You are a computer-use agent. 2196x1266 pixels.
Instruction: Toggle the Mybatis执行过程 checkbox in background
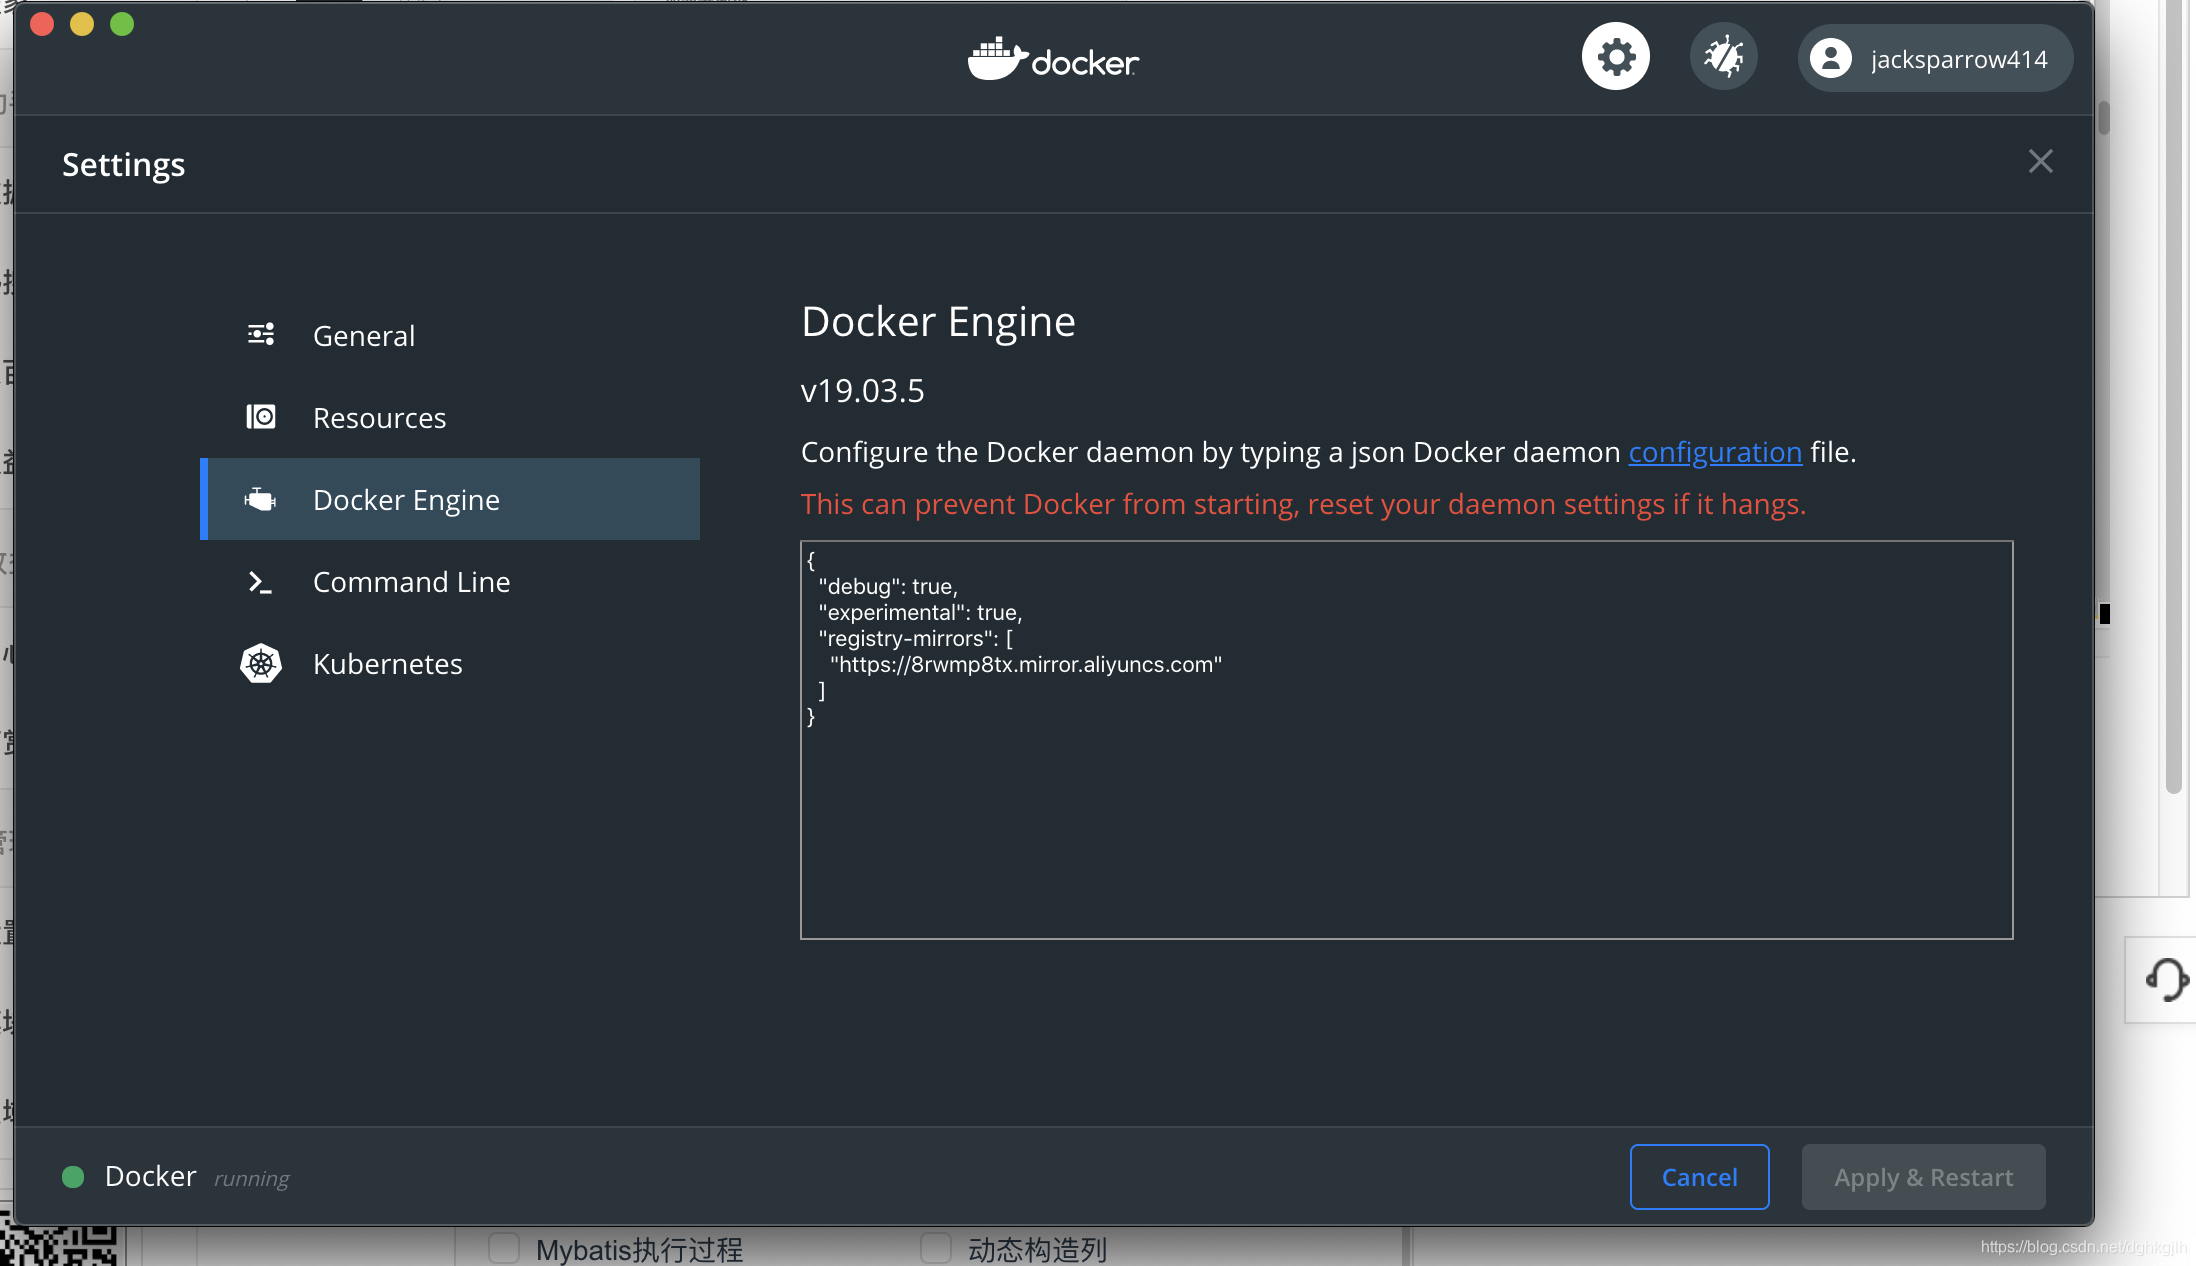504,1248
